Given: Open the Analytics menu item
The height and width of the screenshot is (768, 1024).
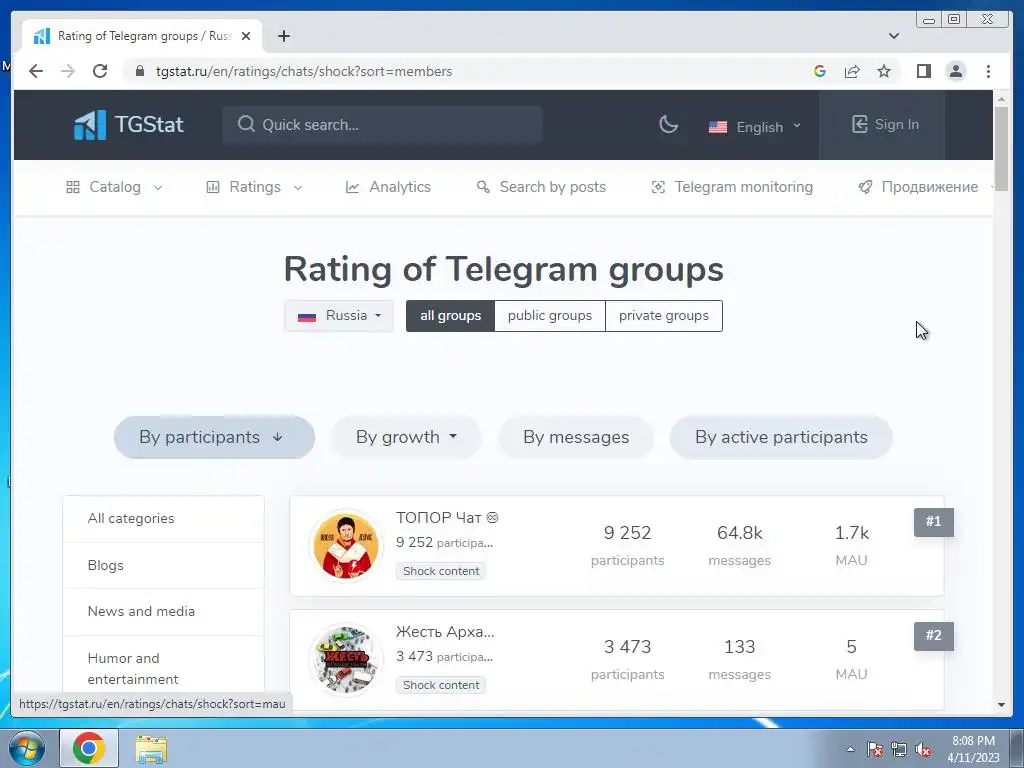Looking at the screenshot, I should click(x=388, y=187).
